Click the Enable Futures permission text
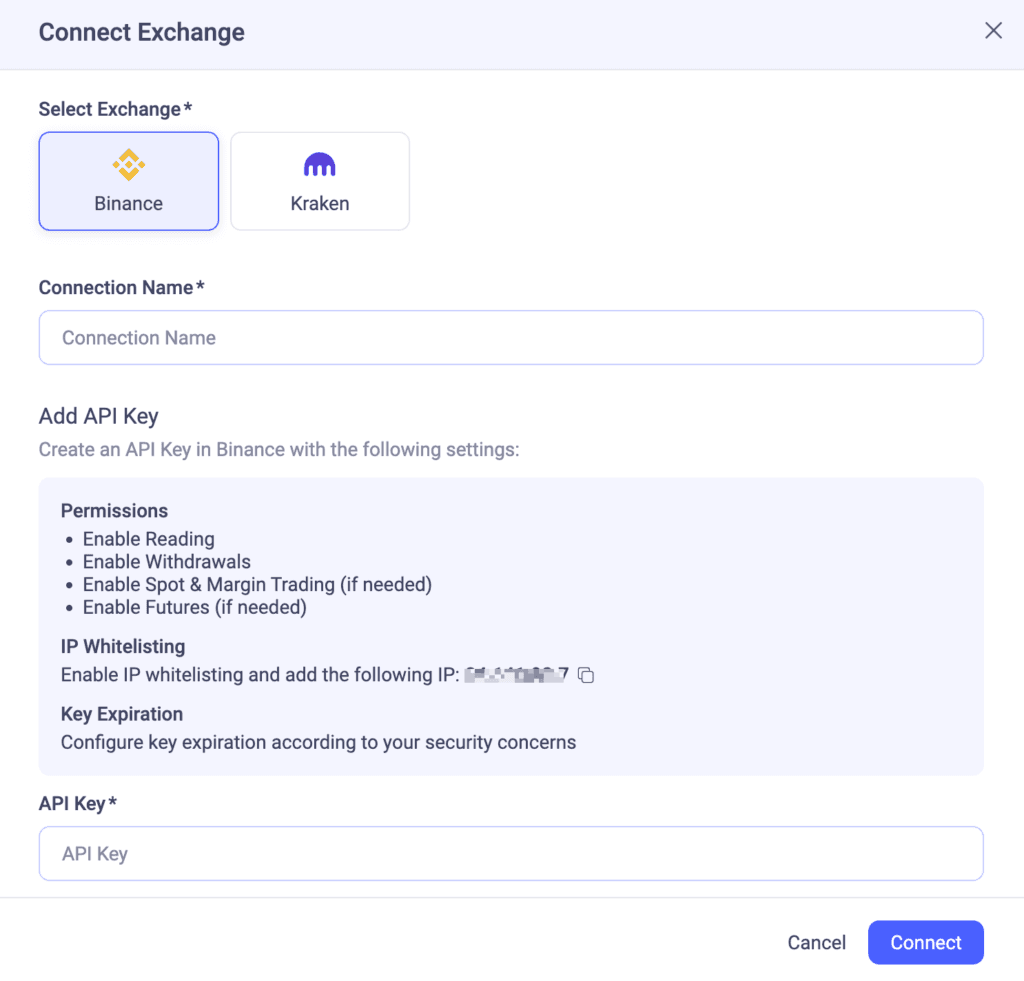This screenshot has width=1024, height=981. click(x=194, y=607)
